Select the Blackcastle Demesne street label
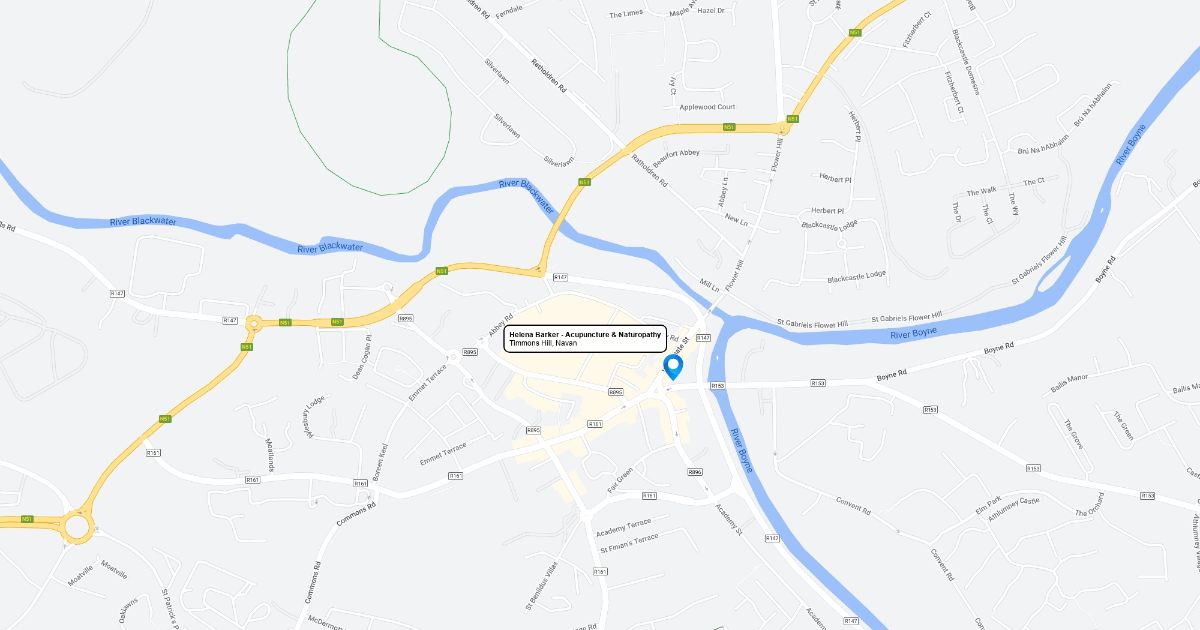 coord(967,62)
